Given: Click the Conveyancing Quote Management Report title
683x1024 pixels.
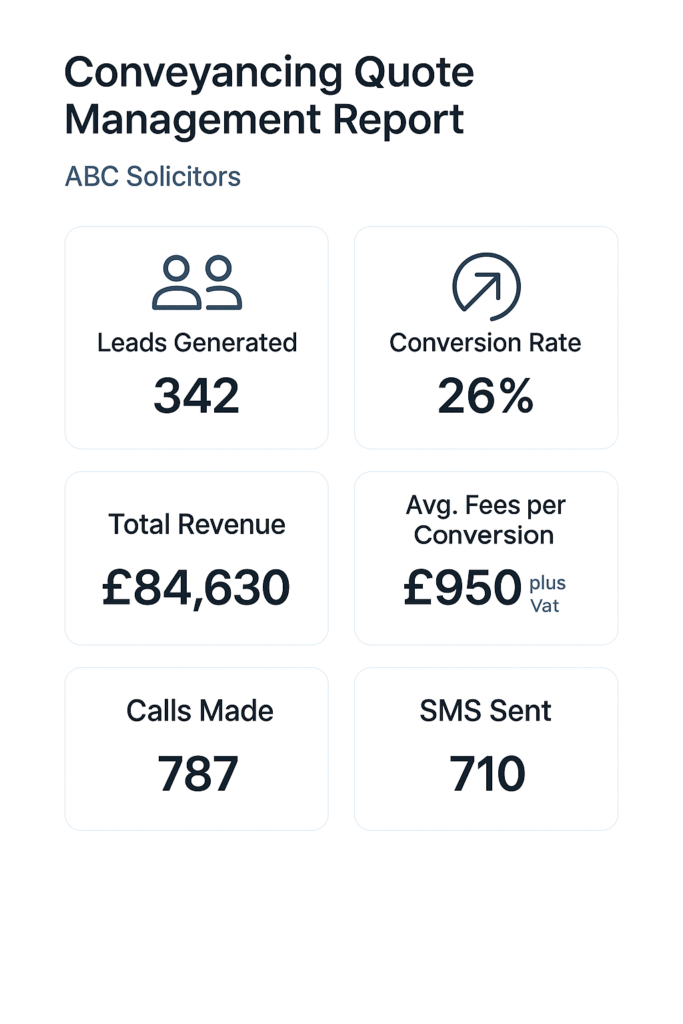Looking at the screenshot, I should pyautogui.click(x=269, y=96).
